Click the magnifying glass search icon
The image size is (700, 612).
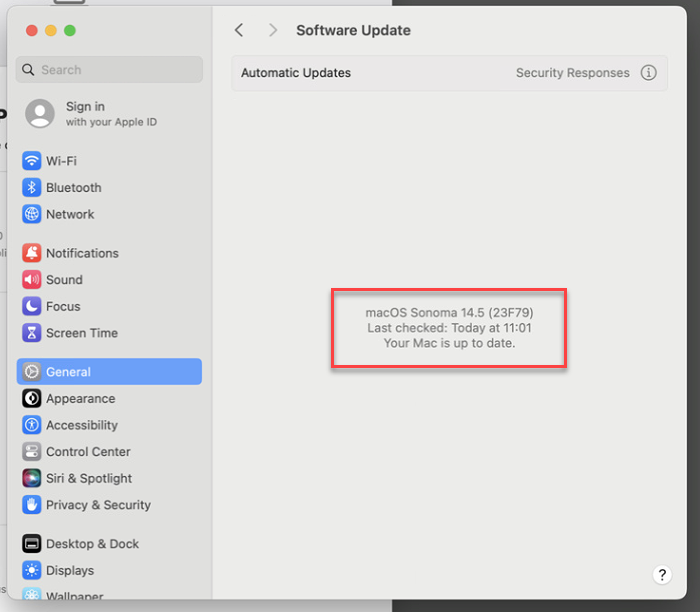(x=28, y=70)
